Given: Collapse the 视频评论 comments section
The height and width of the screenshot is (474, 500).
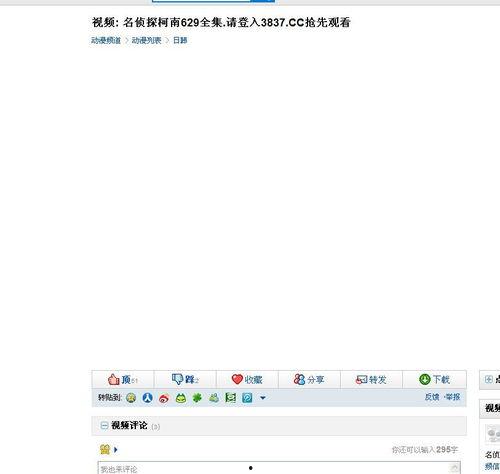Looking at the screenshot, I should click(x=104, y=425).
